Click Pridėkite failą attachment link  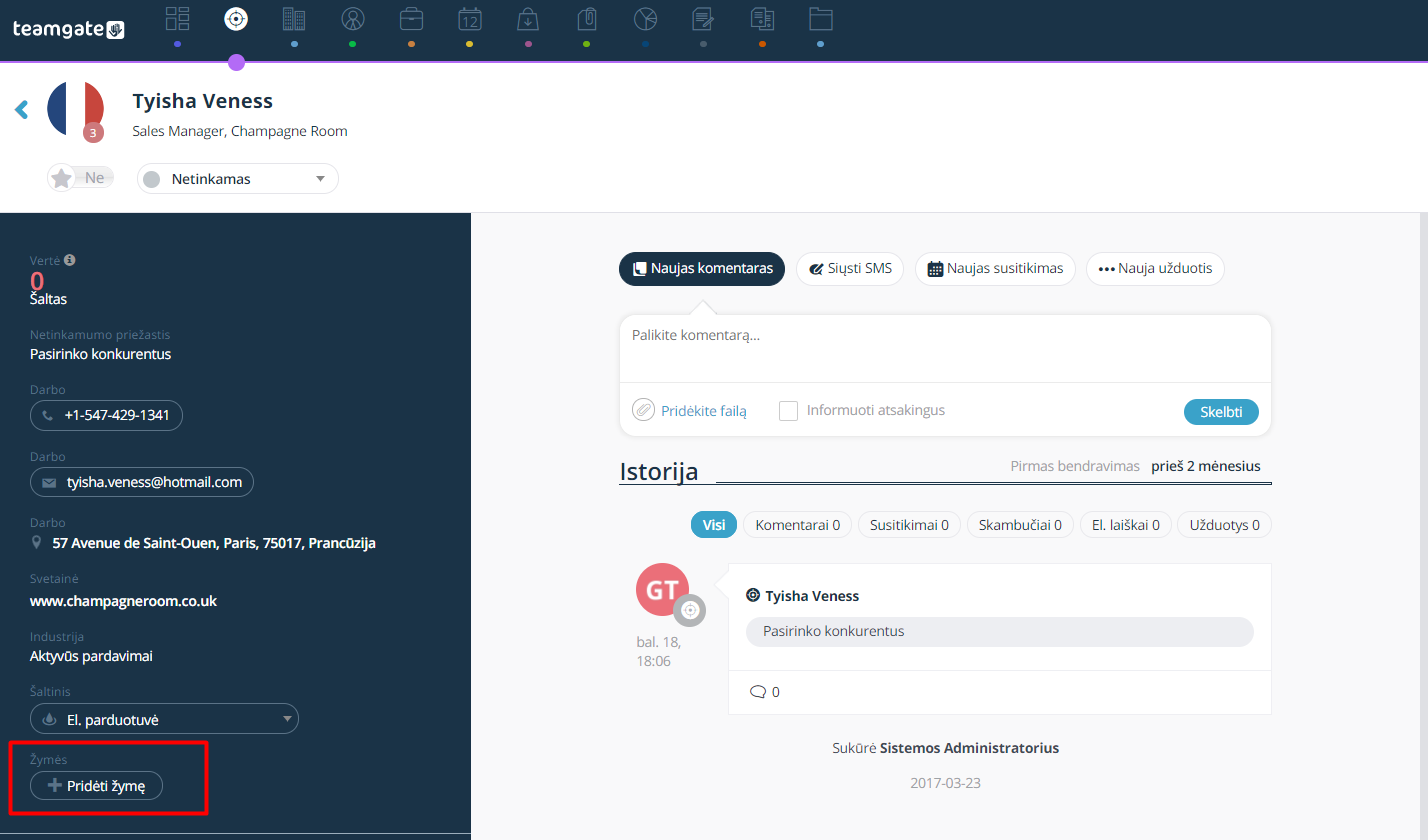(690, 410)
